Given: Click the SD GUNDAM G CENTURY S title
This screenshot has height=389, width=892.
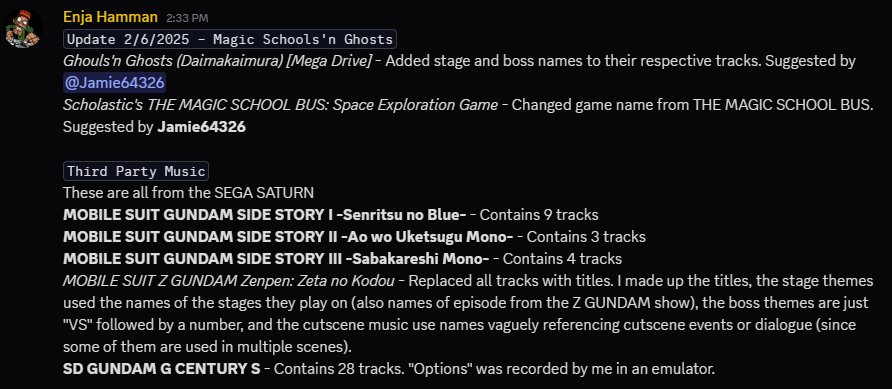Looking at the screenshot, I should 162,369.
